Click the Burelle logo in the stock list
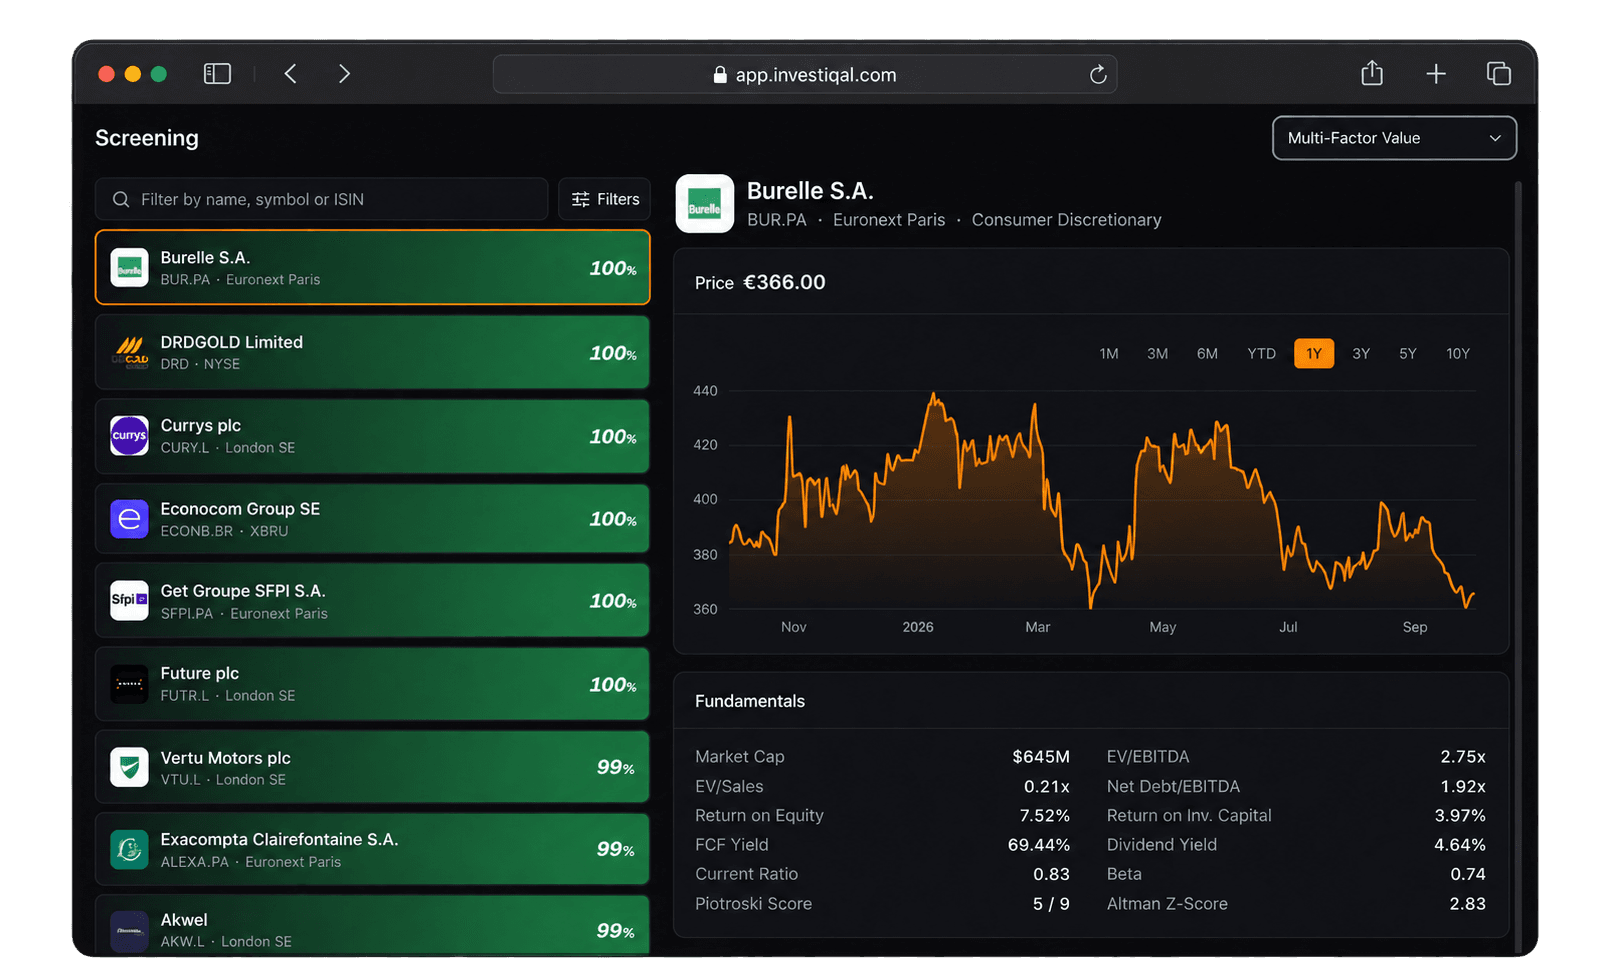Viewport: 1609px width, 977px height. click(129, 268)
